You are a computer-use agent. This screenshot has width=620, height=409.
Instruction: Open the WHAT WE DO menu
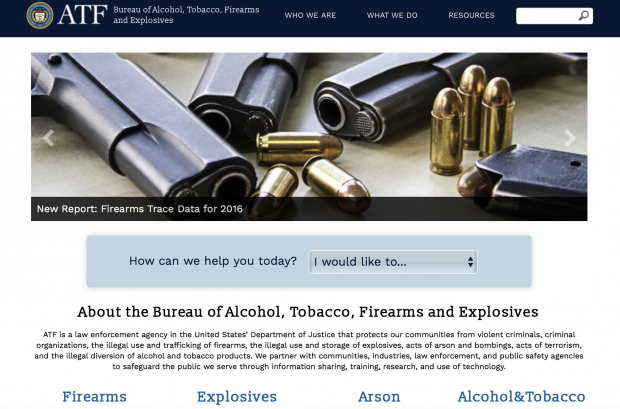point(392,15)
